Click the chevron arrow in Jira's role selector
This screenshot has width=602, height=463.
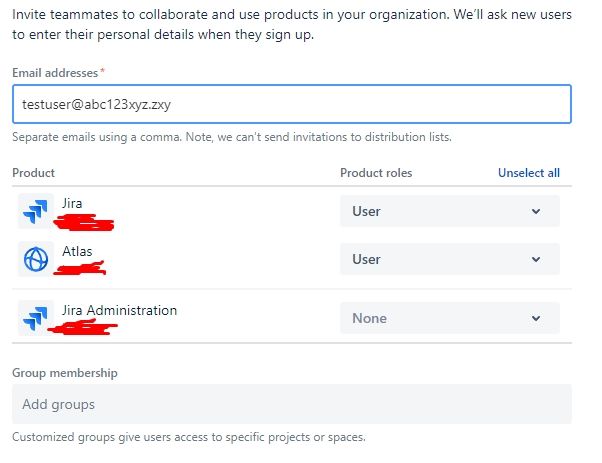(x=536, y=211)
